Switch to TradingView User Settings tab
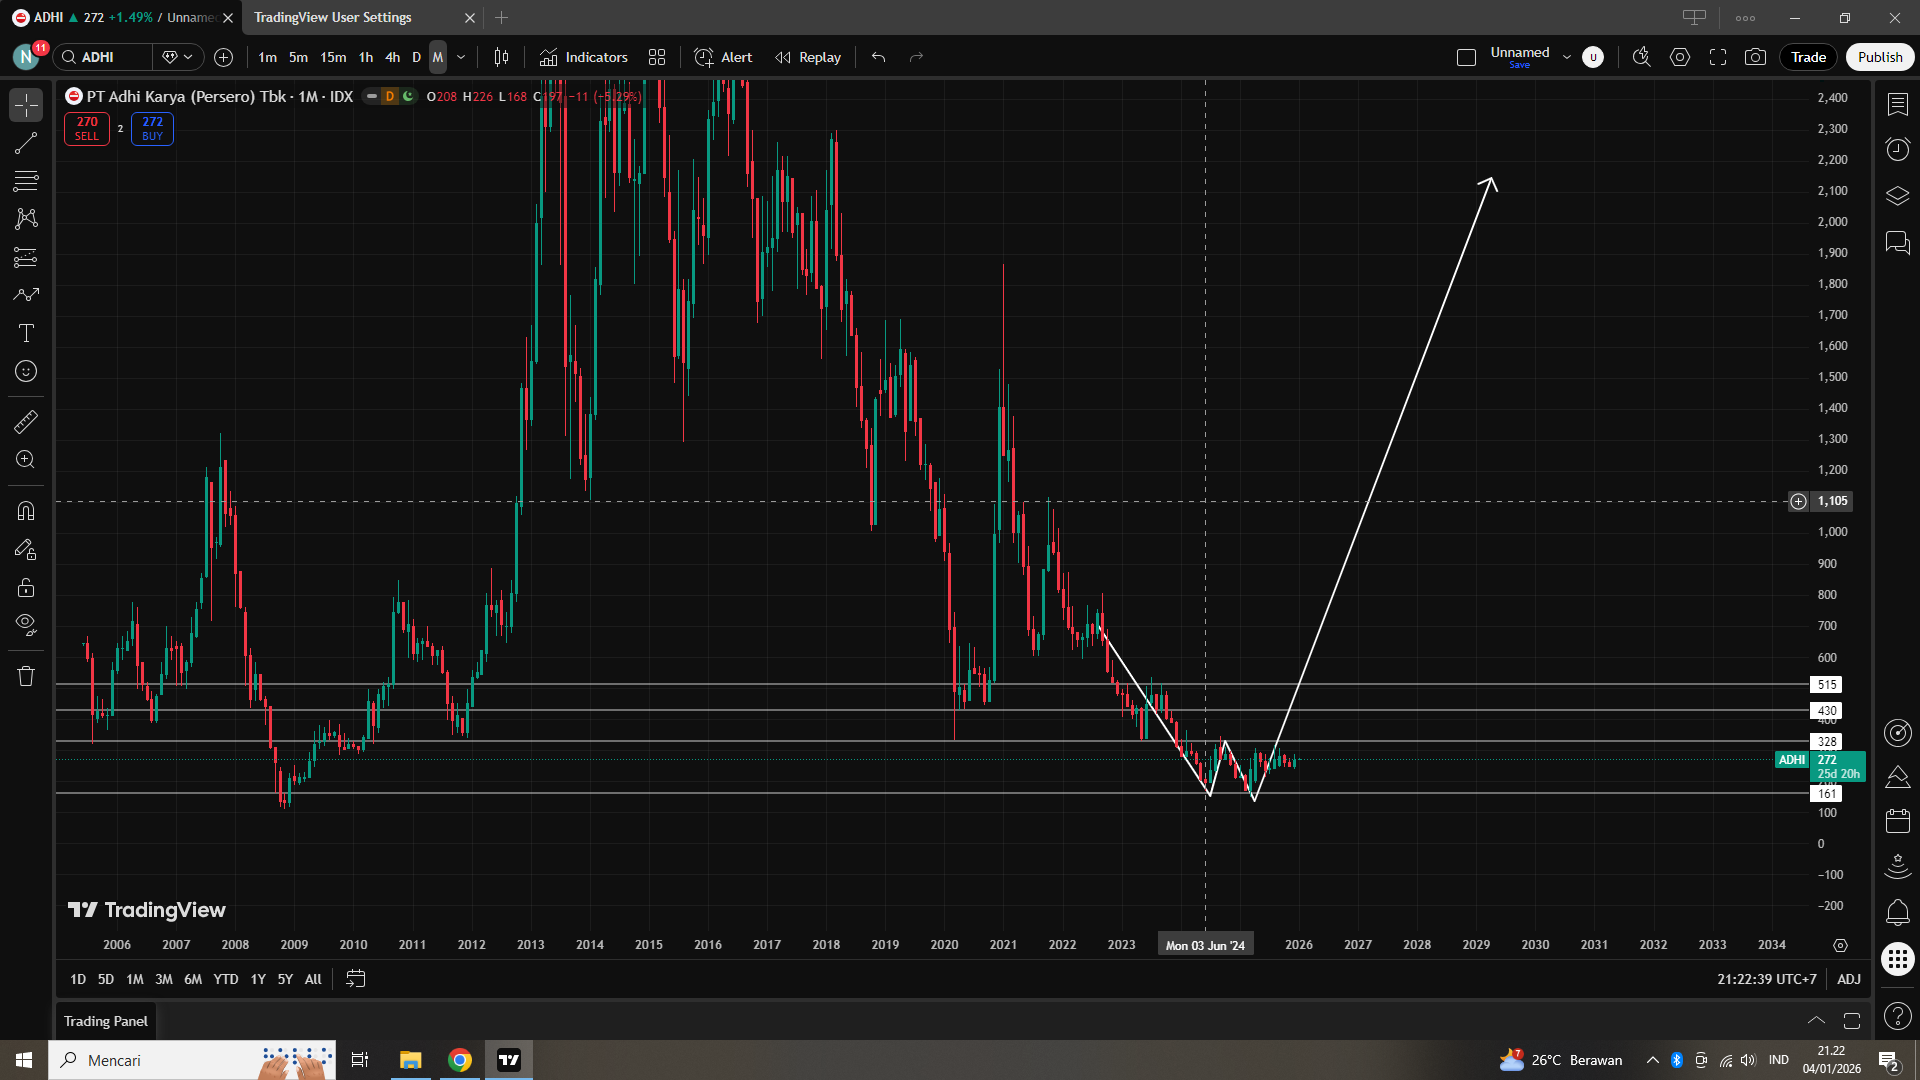Screen dimensions: 1920x1080 pos(333,17)
